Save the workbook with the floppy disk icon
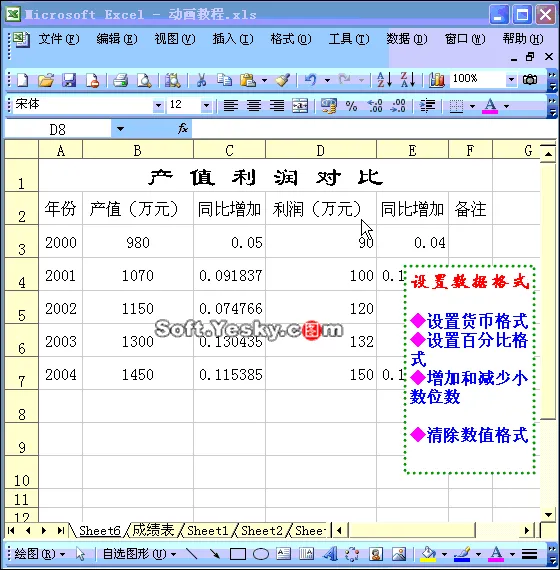 (x=69, y=80)
